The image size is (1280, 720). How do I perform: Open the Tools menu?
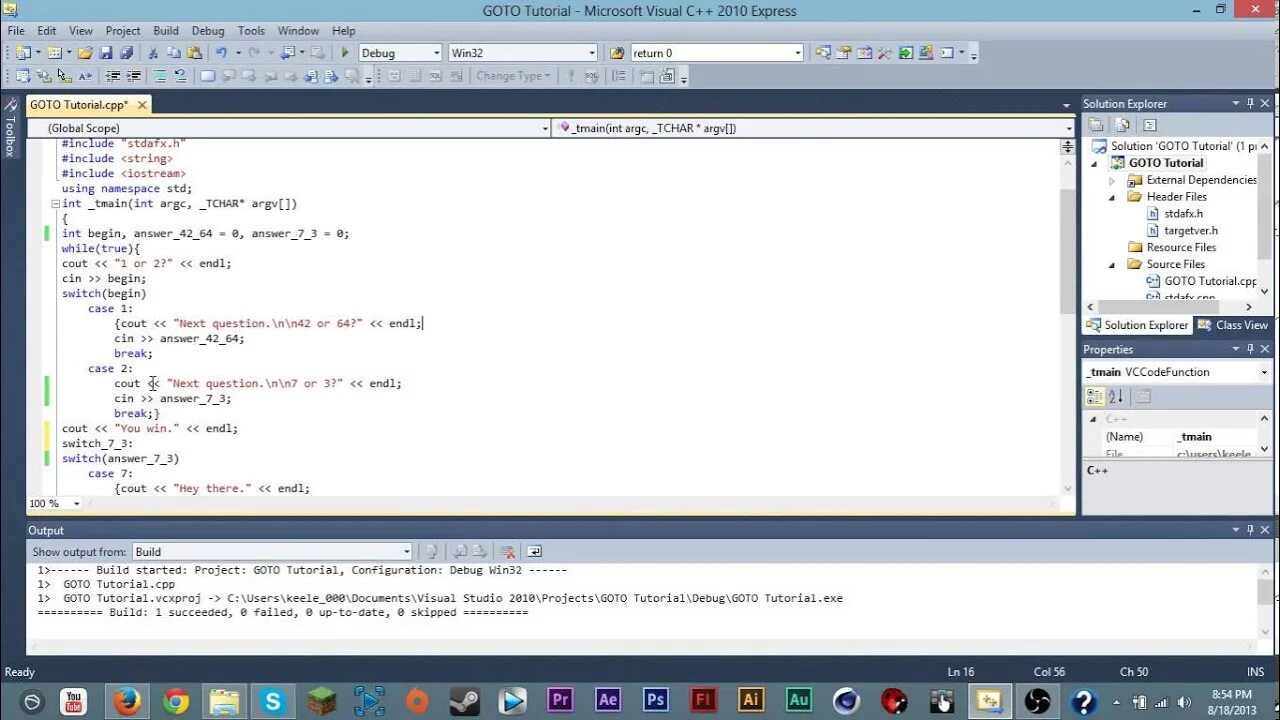coord(251,31)
